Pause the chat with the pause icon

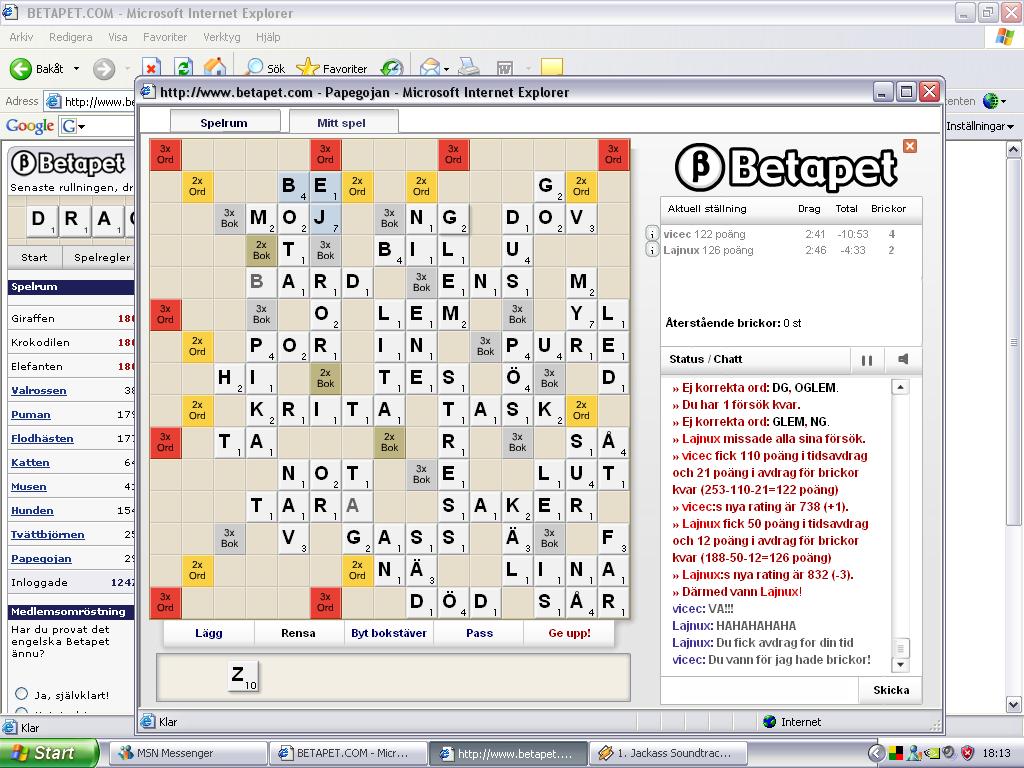[x=867, y=360]
